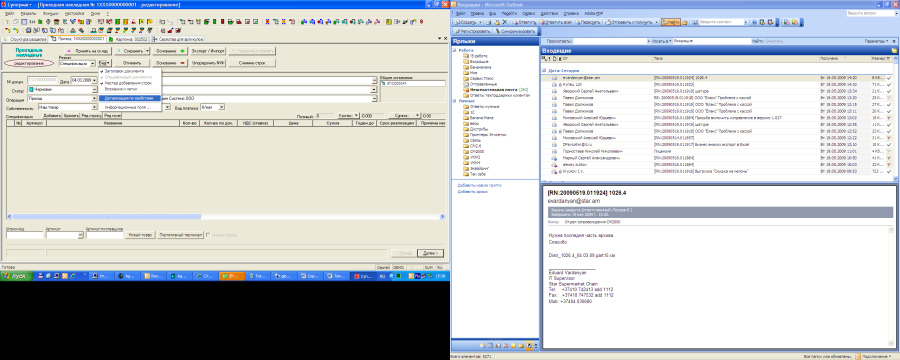The width and height of the screenshot is (900, 360).
Task: Click the folder icon beside Отправленные
Action: (465, 84)
